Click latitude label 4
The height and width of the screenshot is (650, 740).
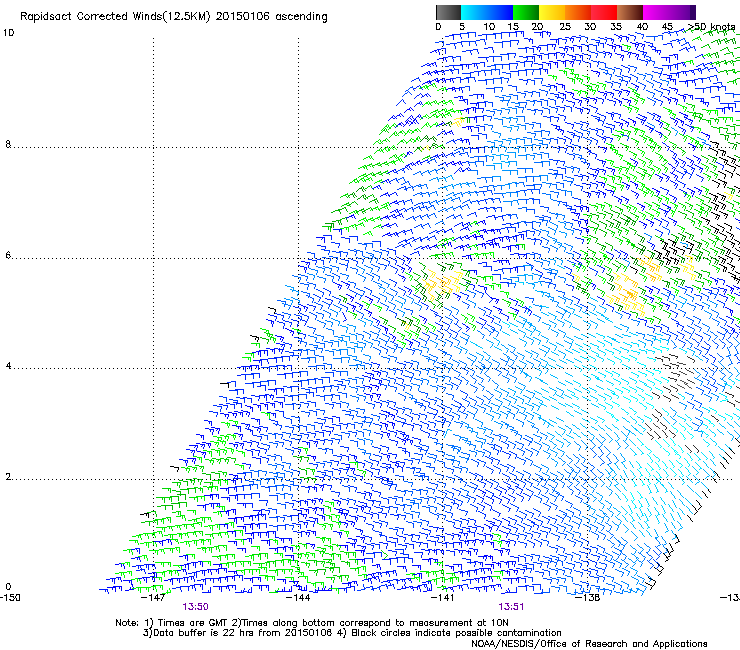point(8,366)
